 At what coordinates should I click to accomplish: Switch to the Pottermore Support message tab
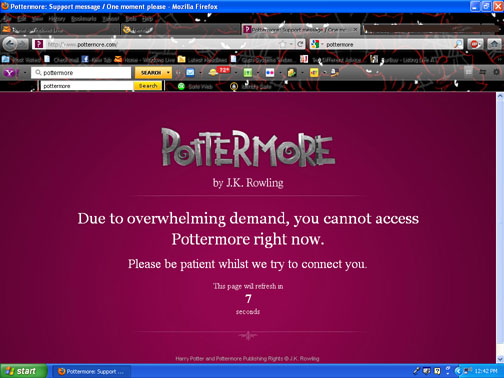coord(301,30)
